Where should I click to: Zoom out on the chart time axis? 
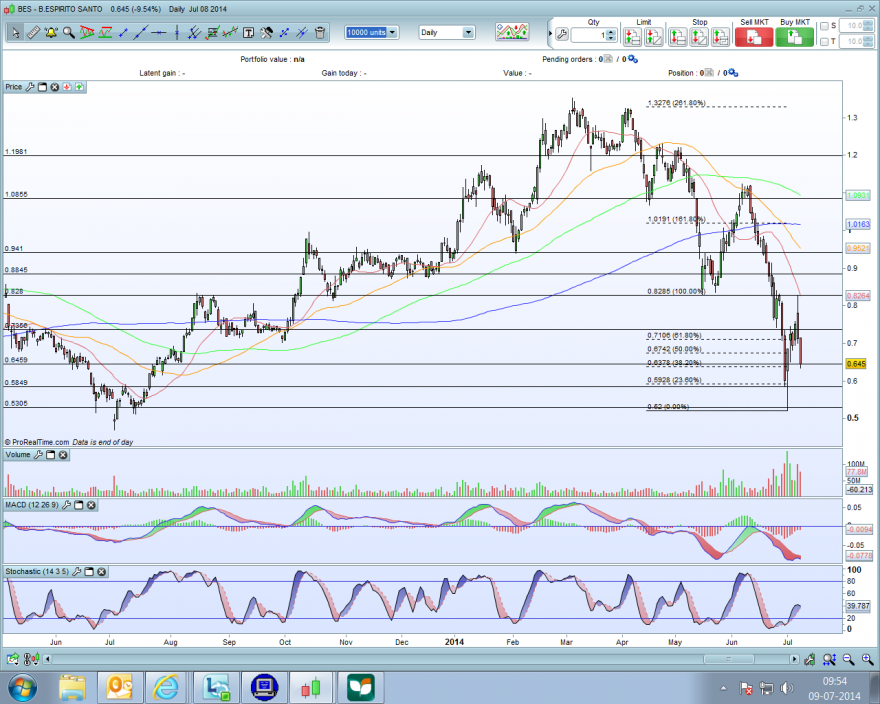click(849, 659)
